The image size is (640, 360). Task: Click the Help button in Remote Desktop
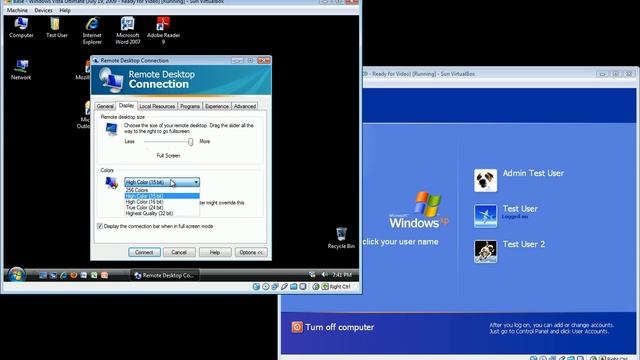click(215, 252)
